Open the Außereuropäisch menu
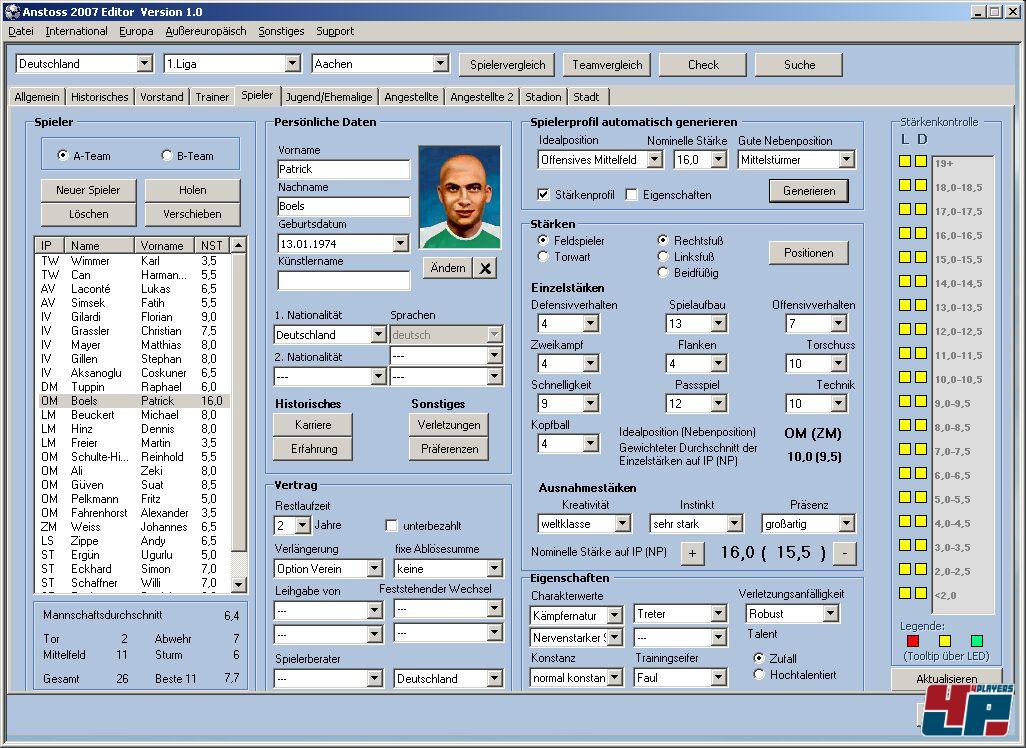Screen dimensions: 1026x748 click(205, 31)
